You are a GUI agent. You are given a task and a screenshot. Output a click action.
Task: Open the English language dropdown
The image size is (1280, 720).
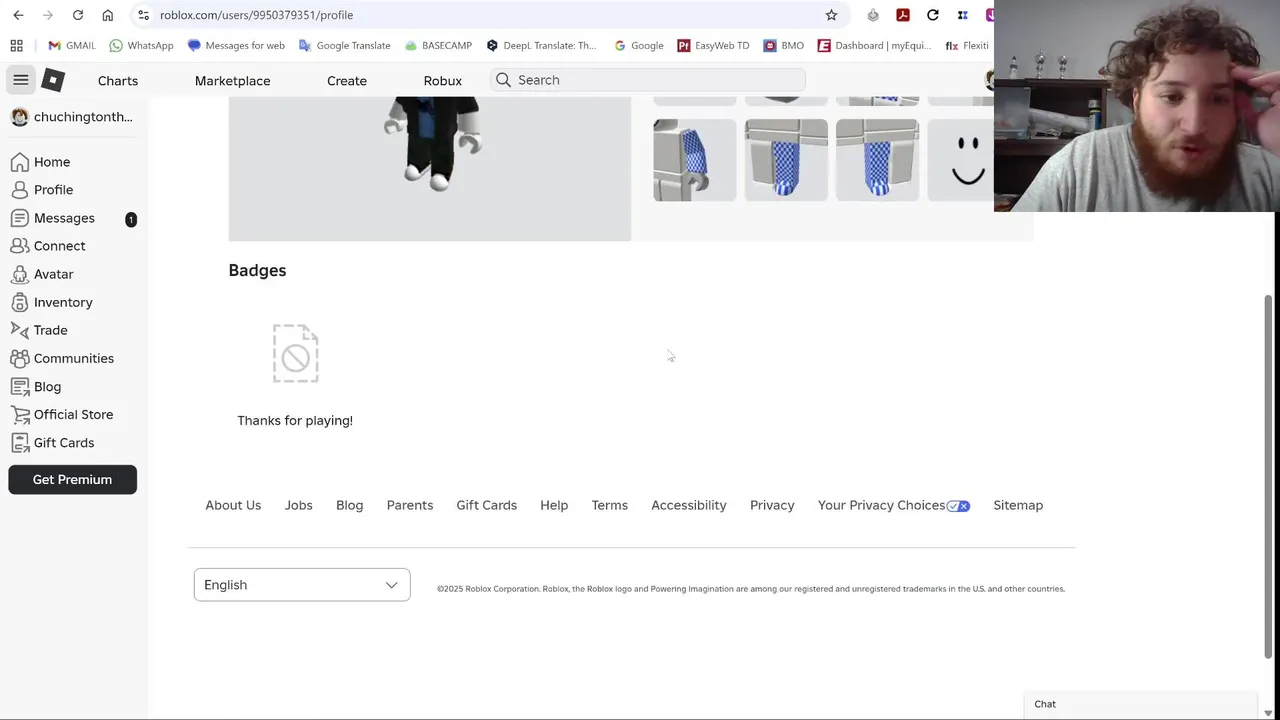pyautogui.click(x=302, y=585)
